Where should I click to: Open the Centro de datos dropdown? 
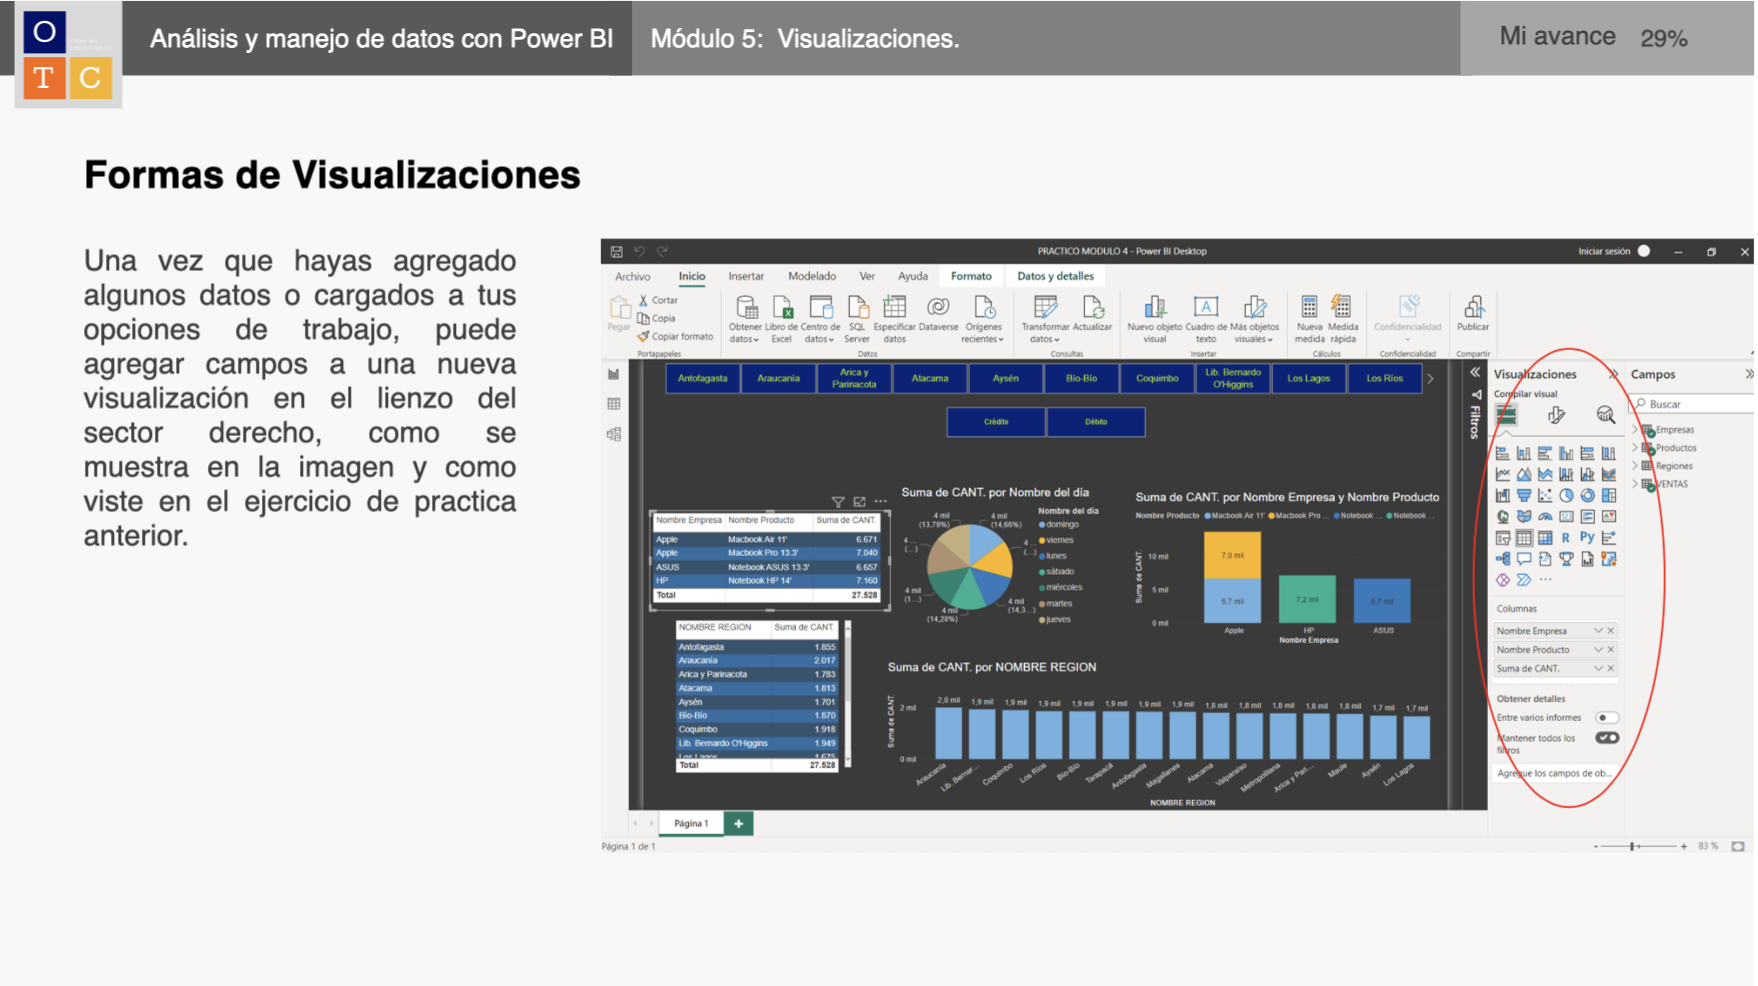pos(820,319)
